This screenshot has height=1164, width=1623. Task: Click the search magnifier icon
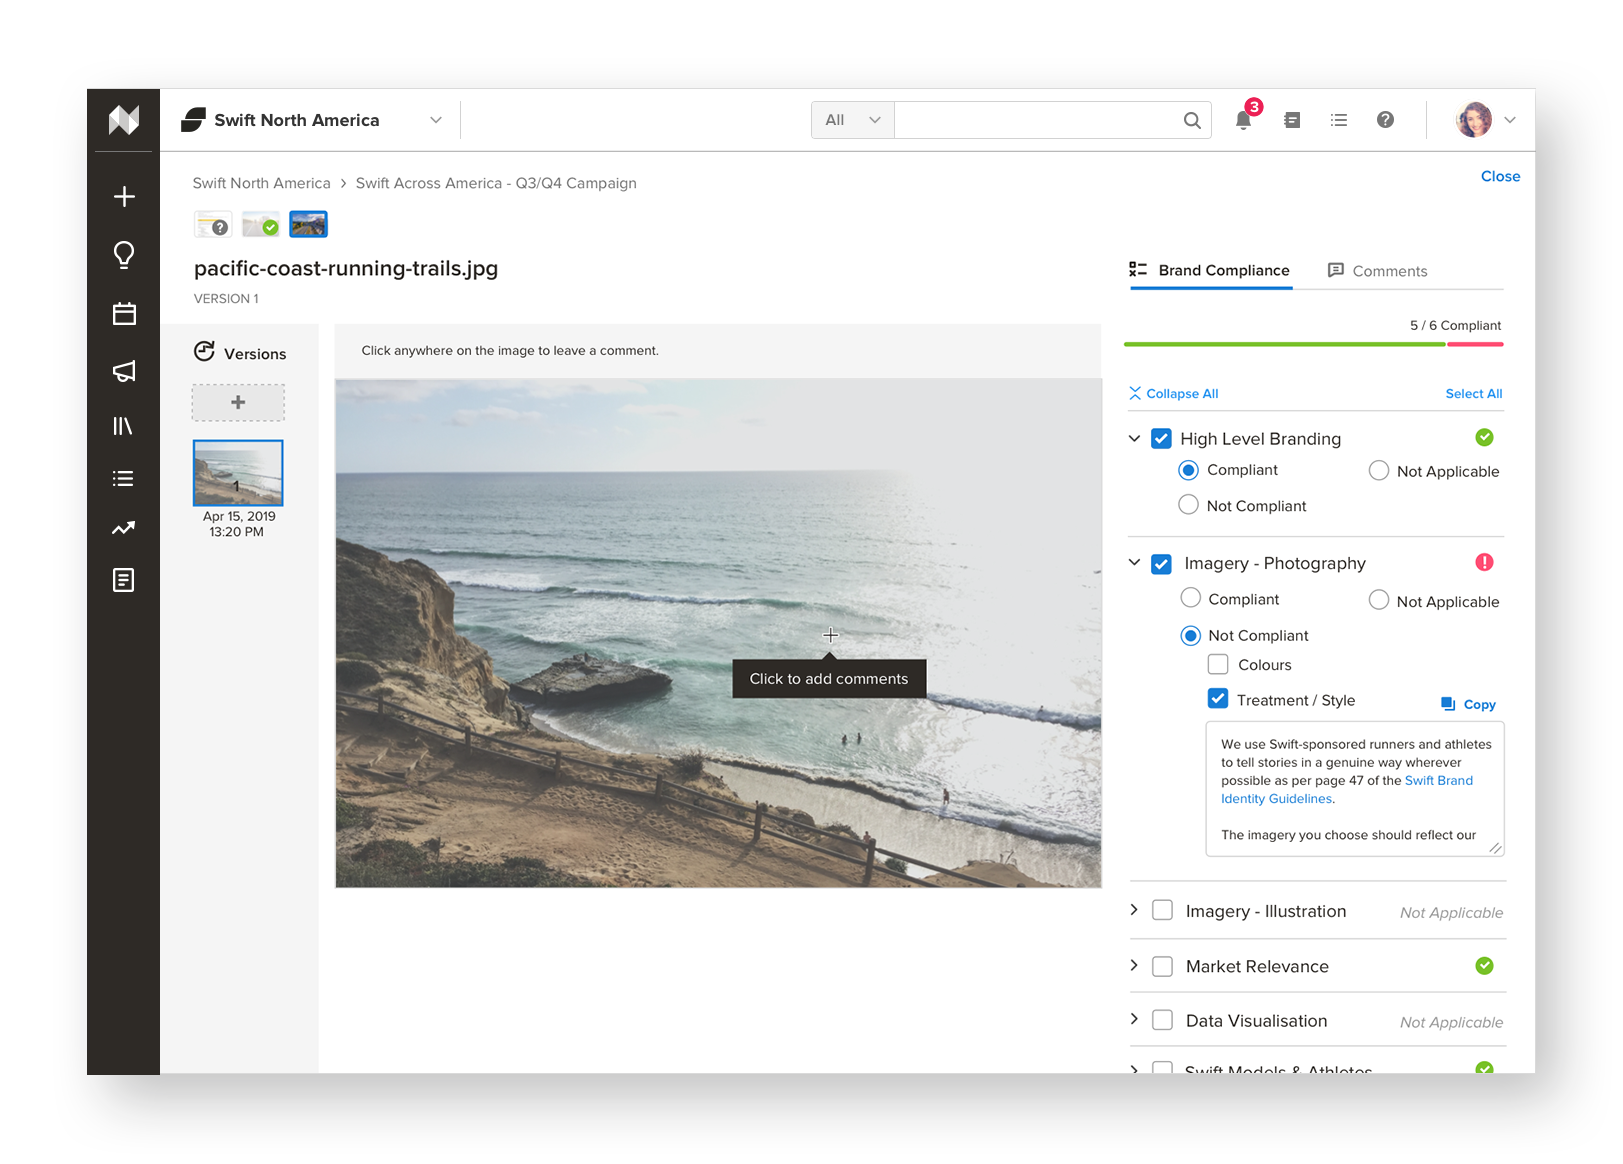[1192, 120]
